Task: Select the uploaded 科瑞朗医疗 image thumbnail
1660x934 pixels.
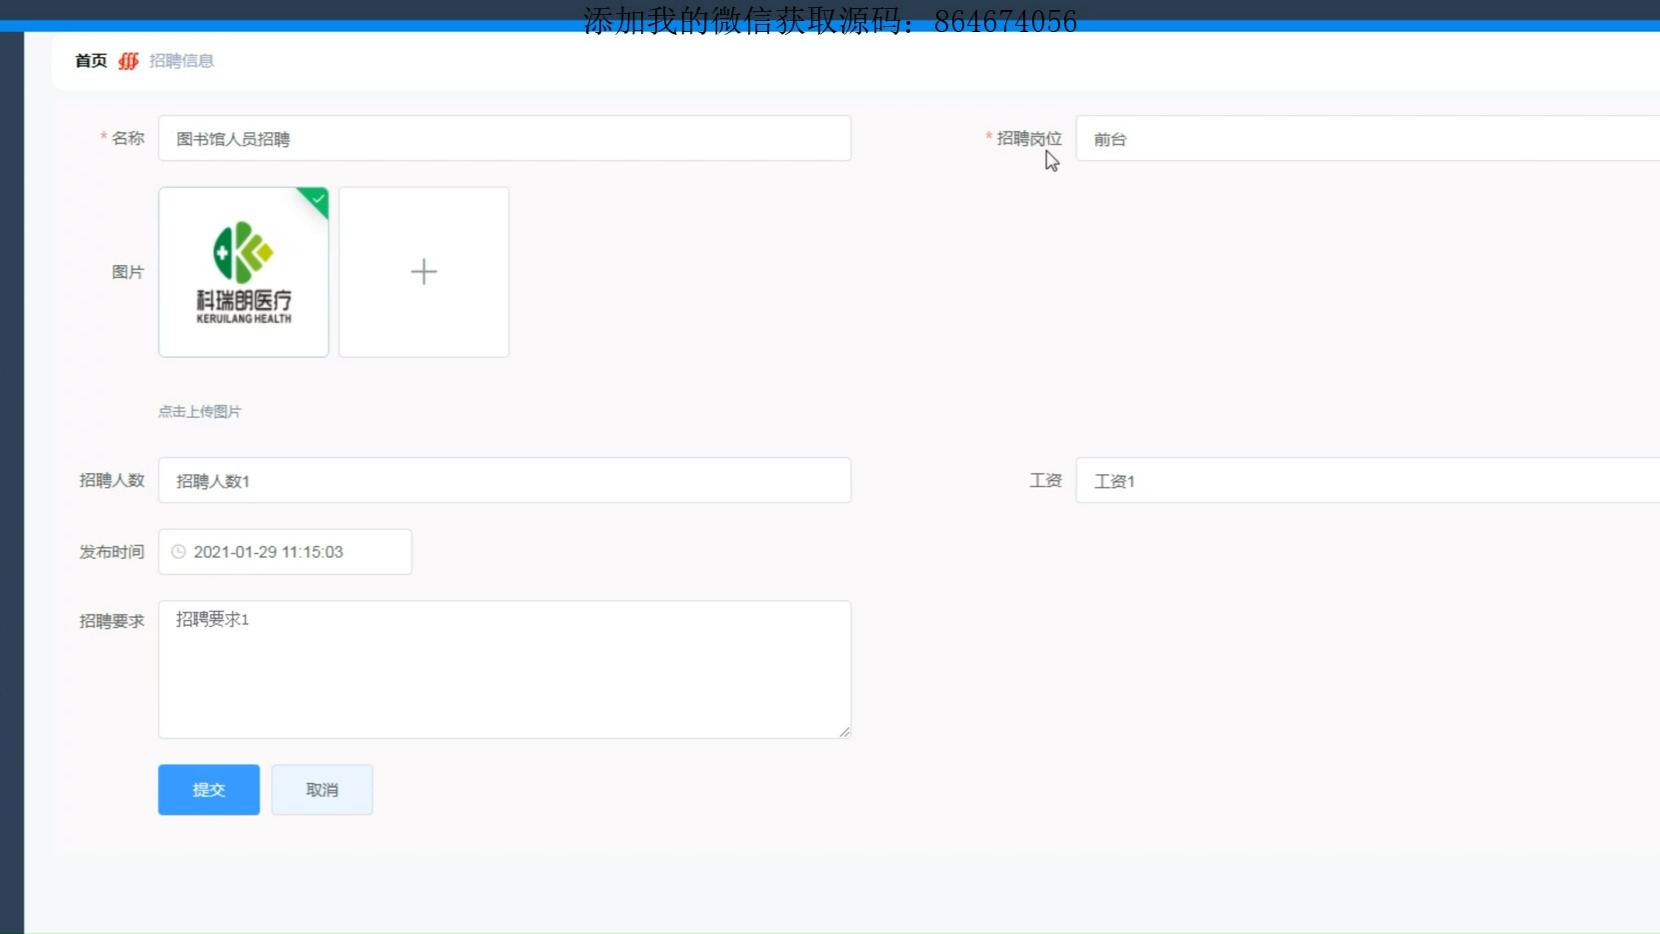Action: [x=243, y=272]
